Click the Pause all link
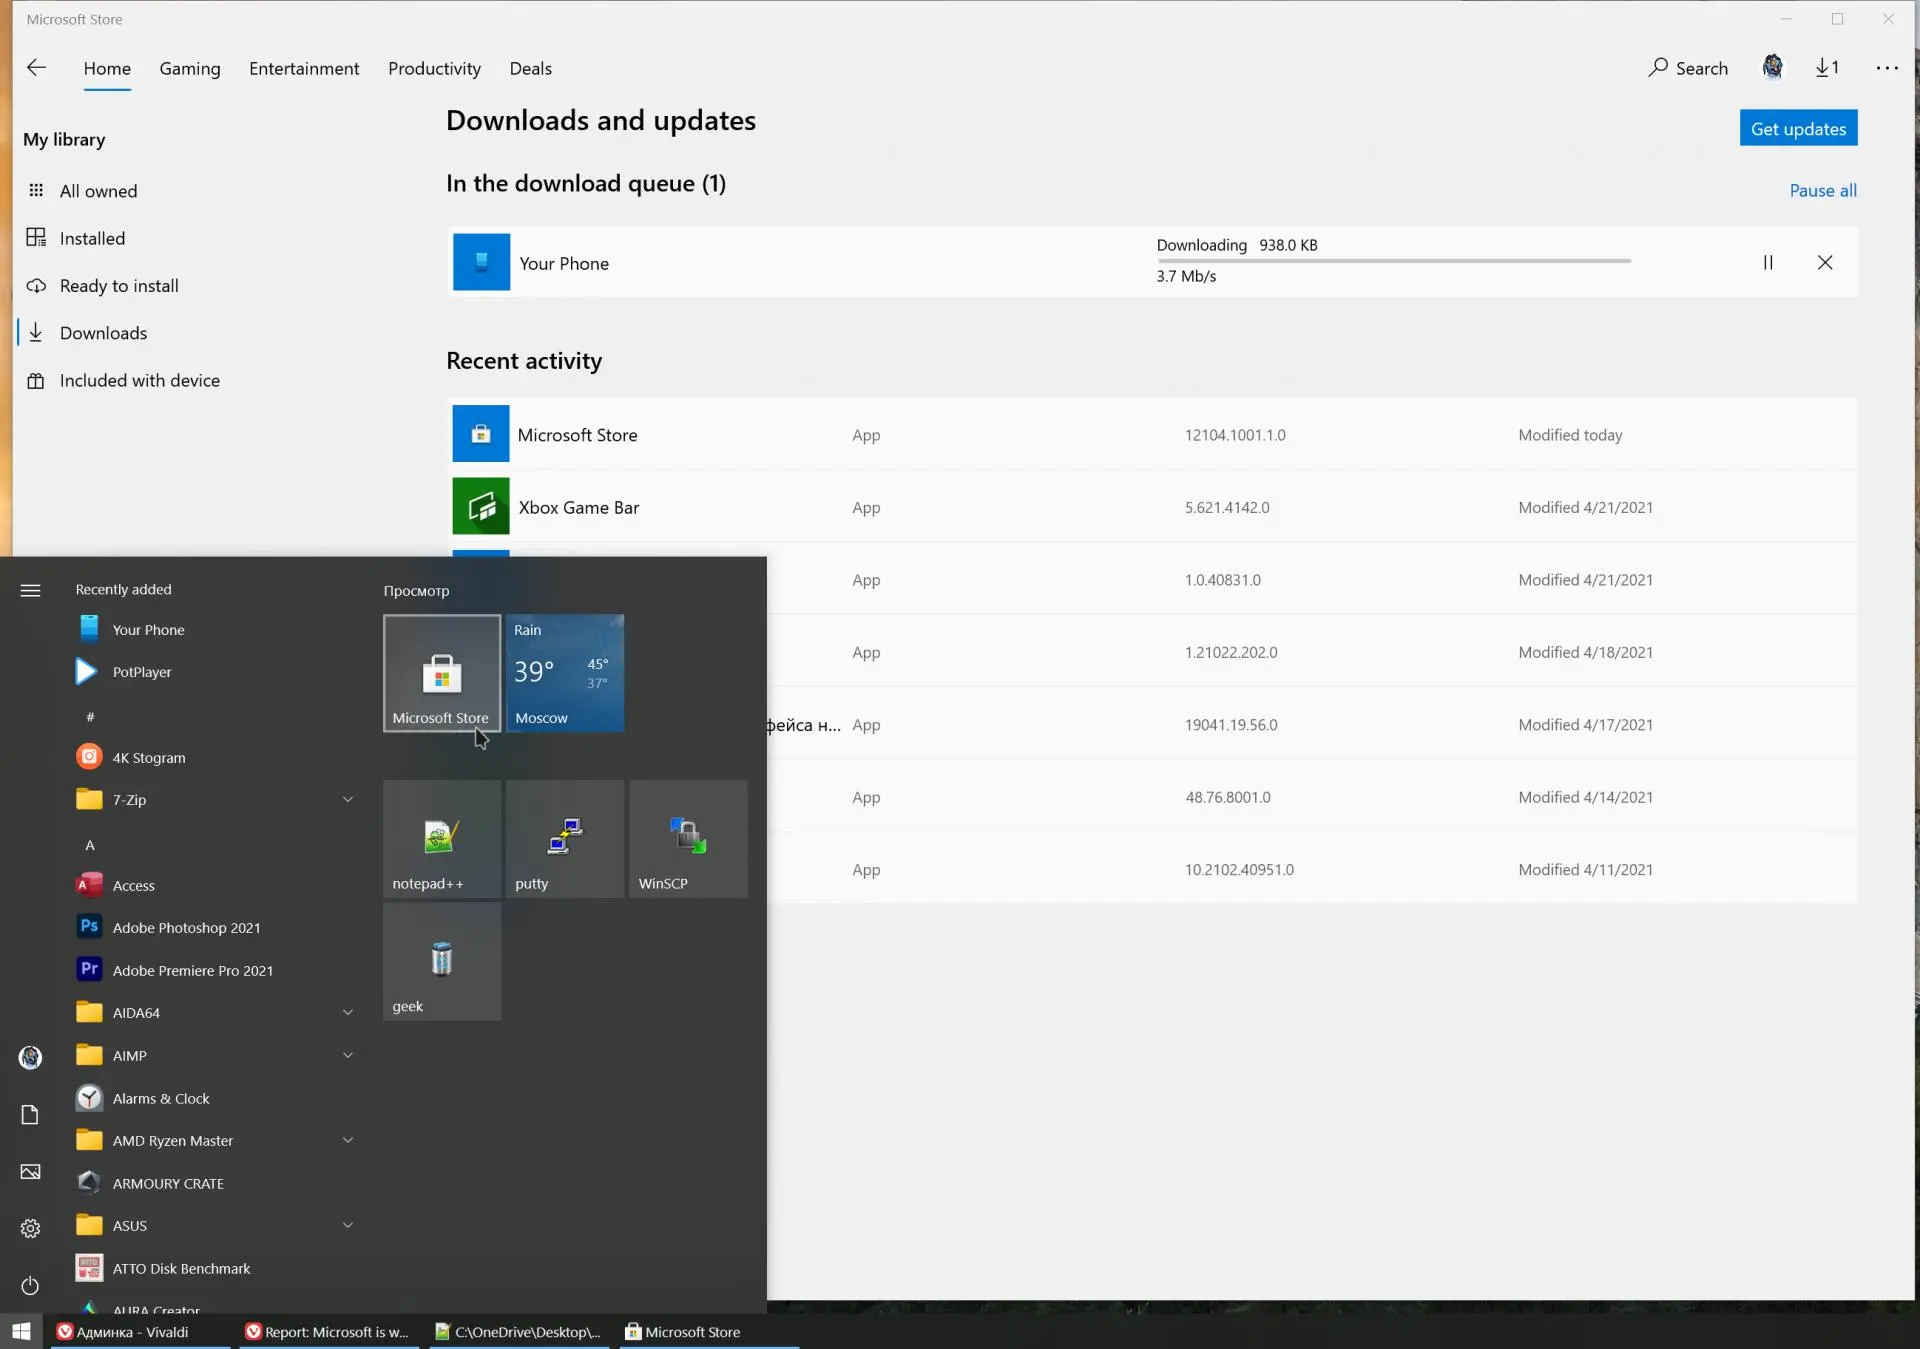Image resolution: width=1920 pixels, height=1349 pixels. (x=1823, y=190)
